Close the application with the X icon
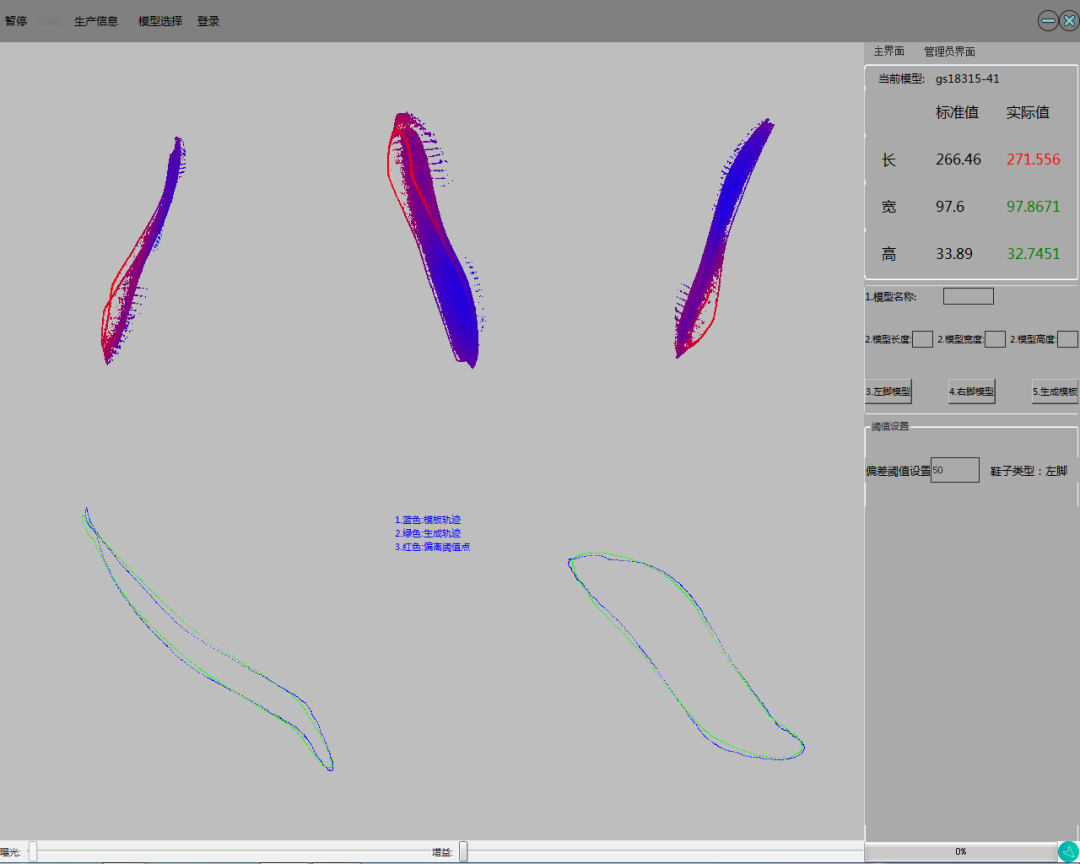Image resolution: width=1080 pixels, height=864 pixels. coord(1069,20)
